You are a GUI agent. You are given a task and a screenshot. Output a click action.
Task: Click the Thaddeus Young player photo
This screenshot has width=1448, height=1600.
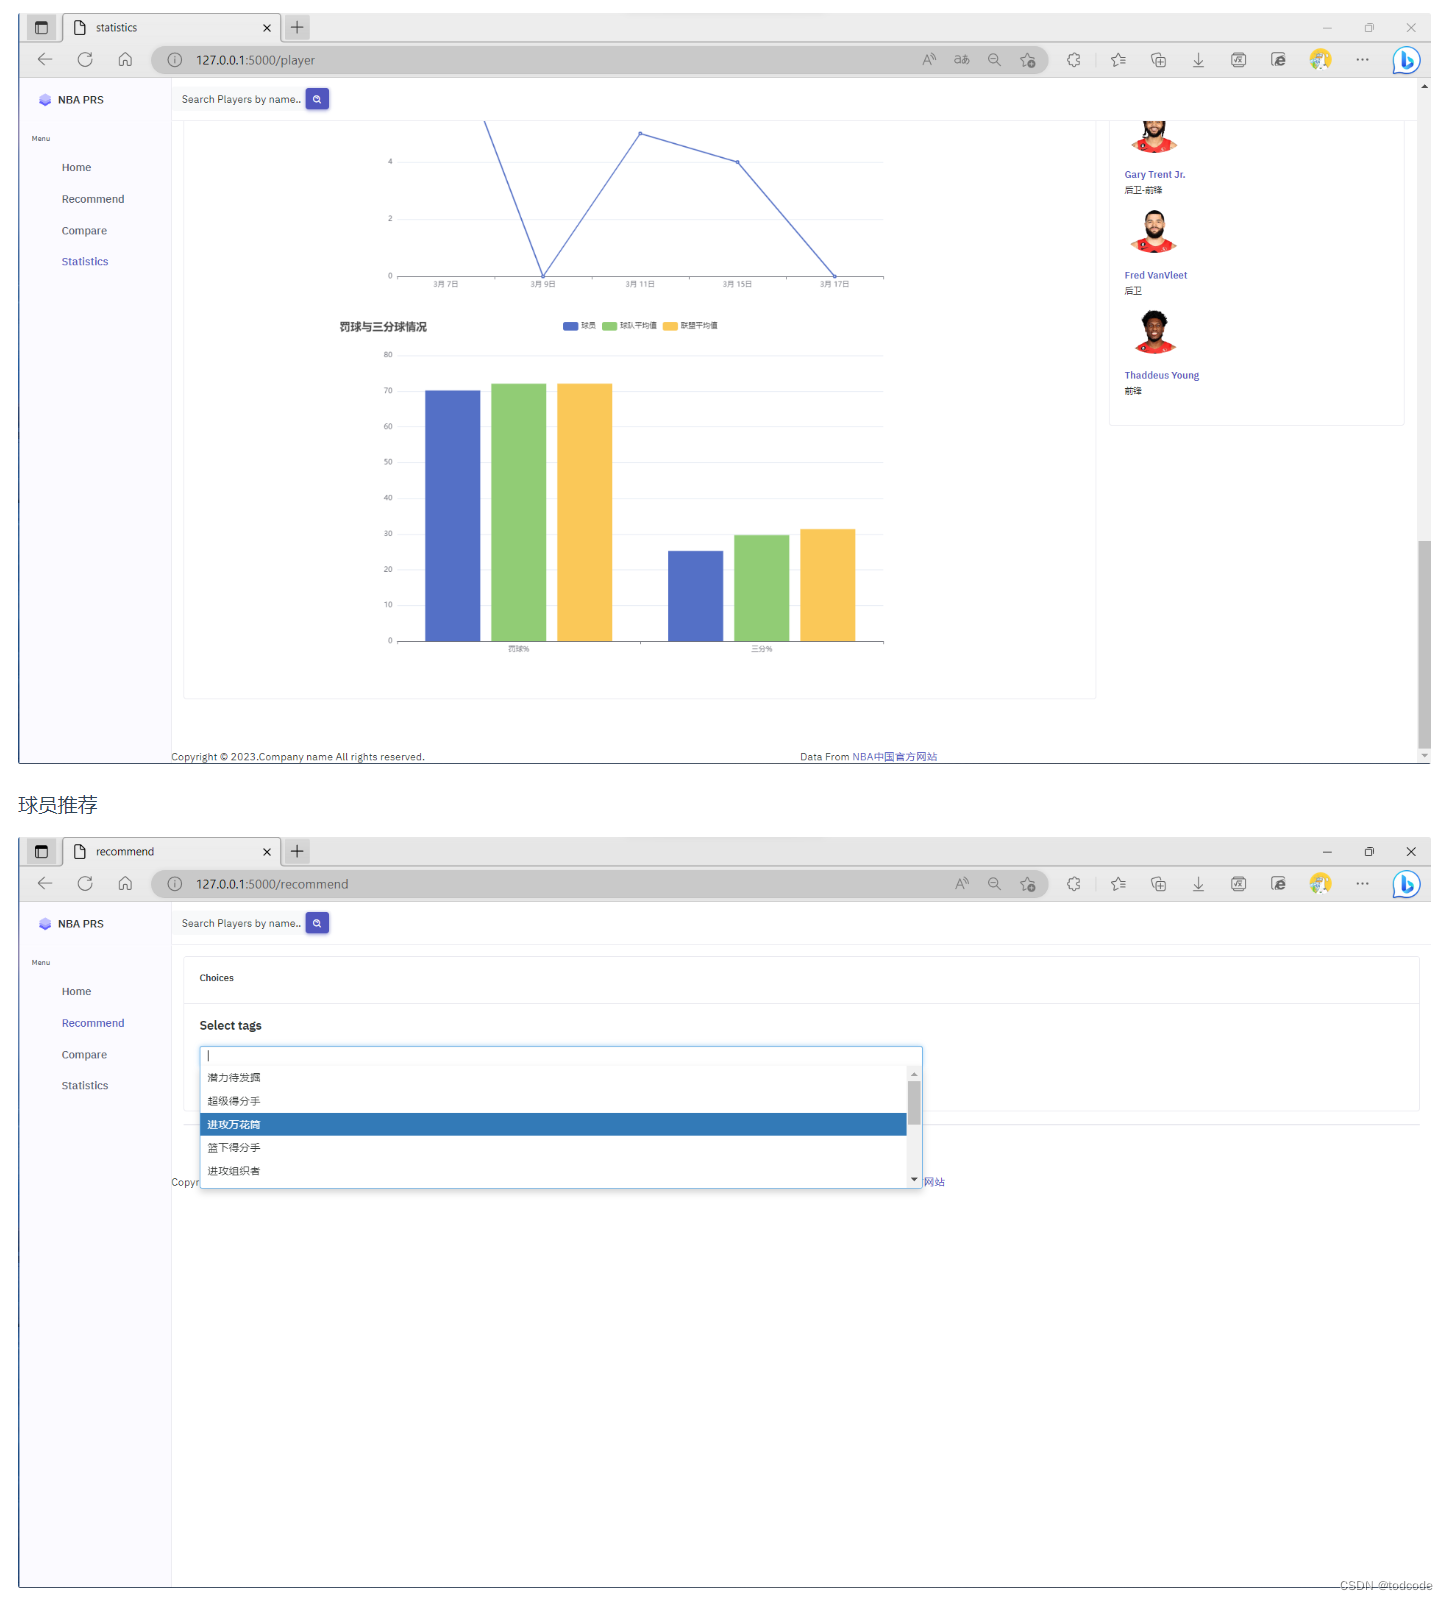tap(1154, 332)
